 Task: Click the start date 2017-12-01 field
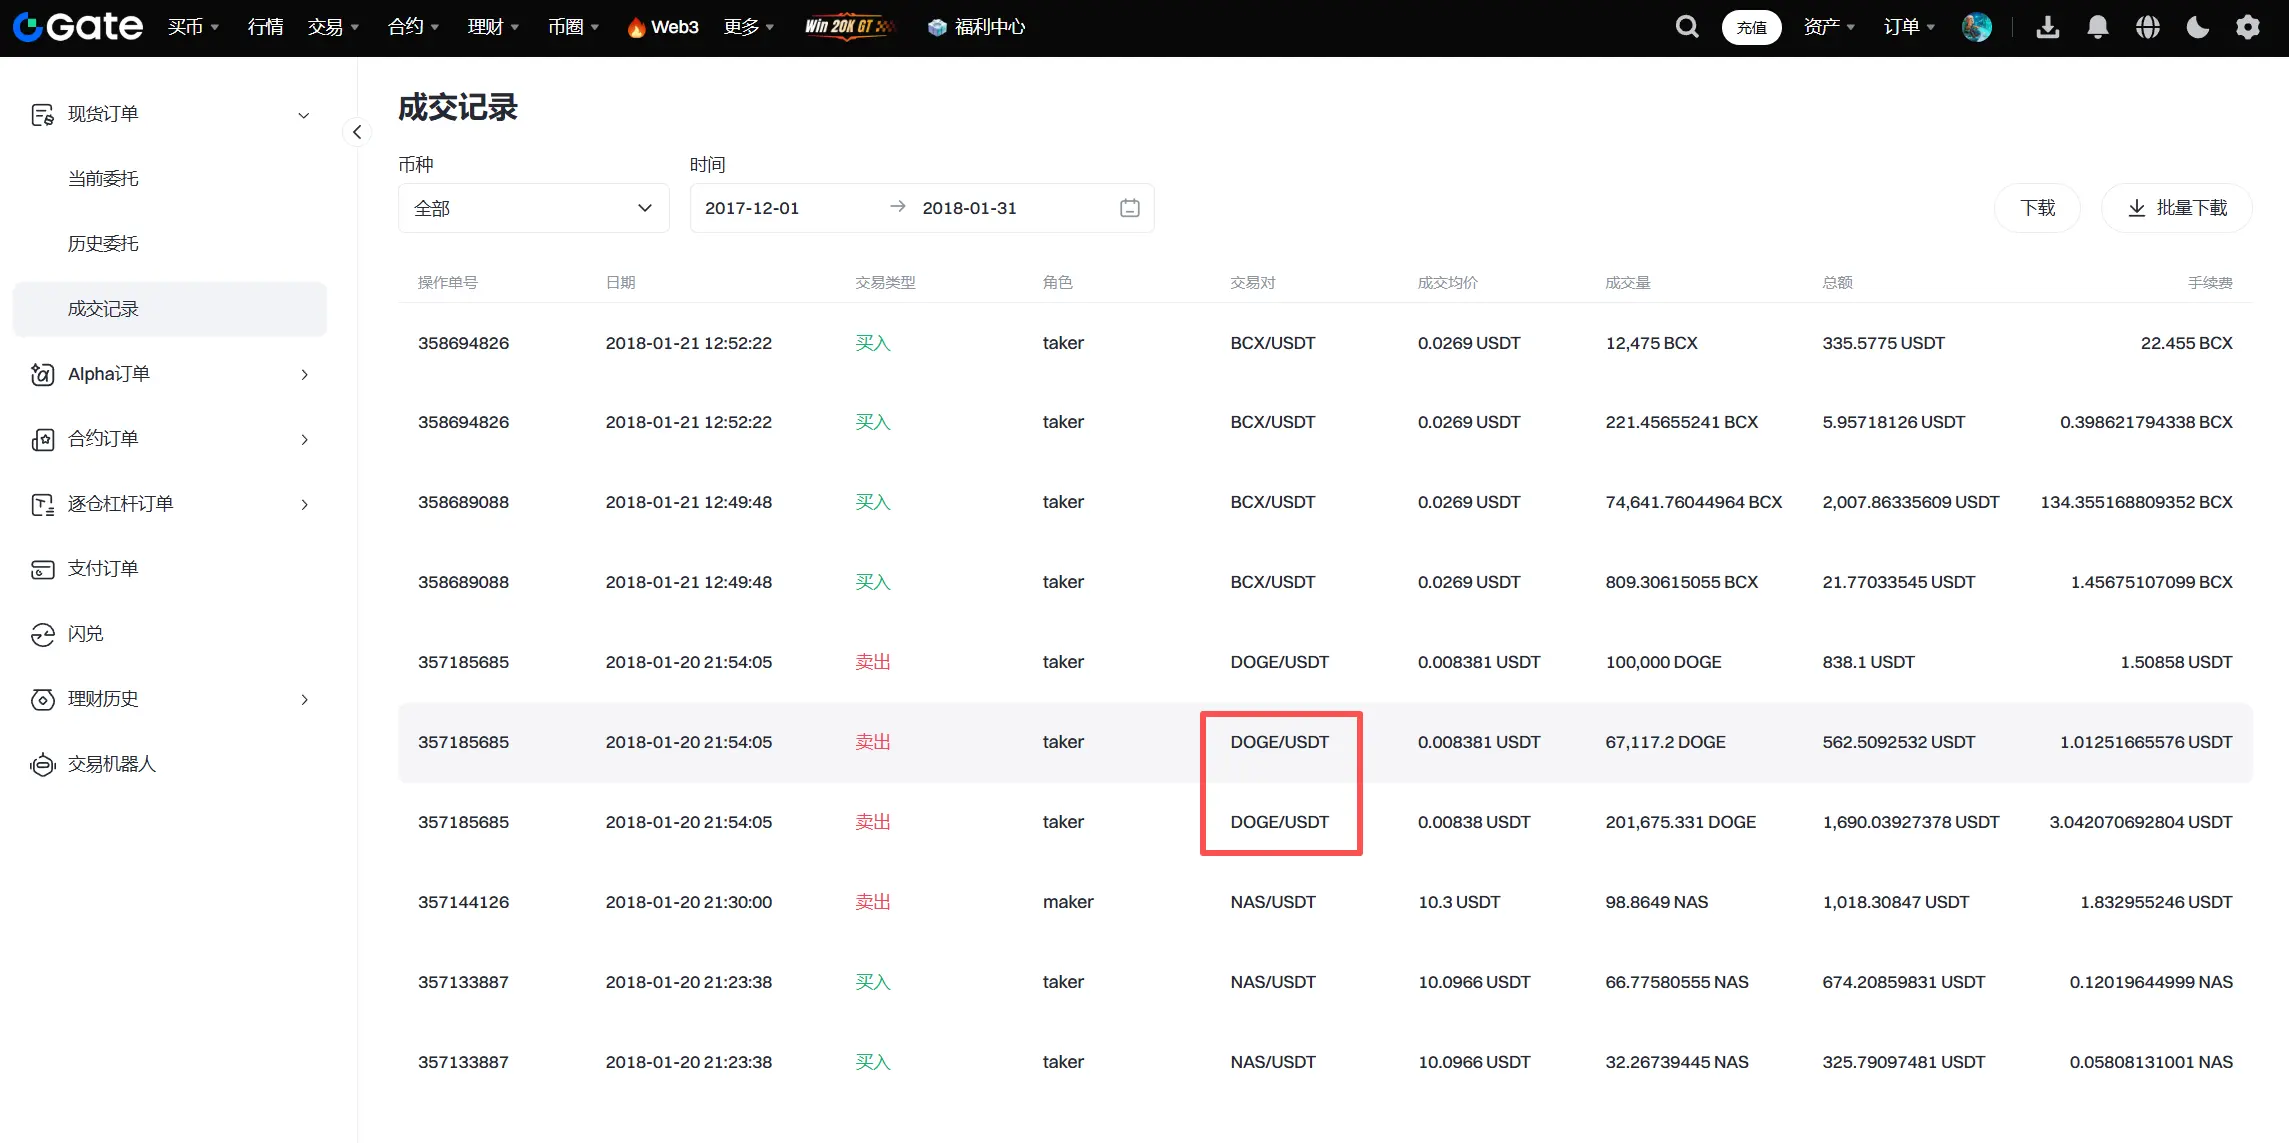tap(752, 208)
